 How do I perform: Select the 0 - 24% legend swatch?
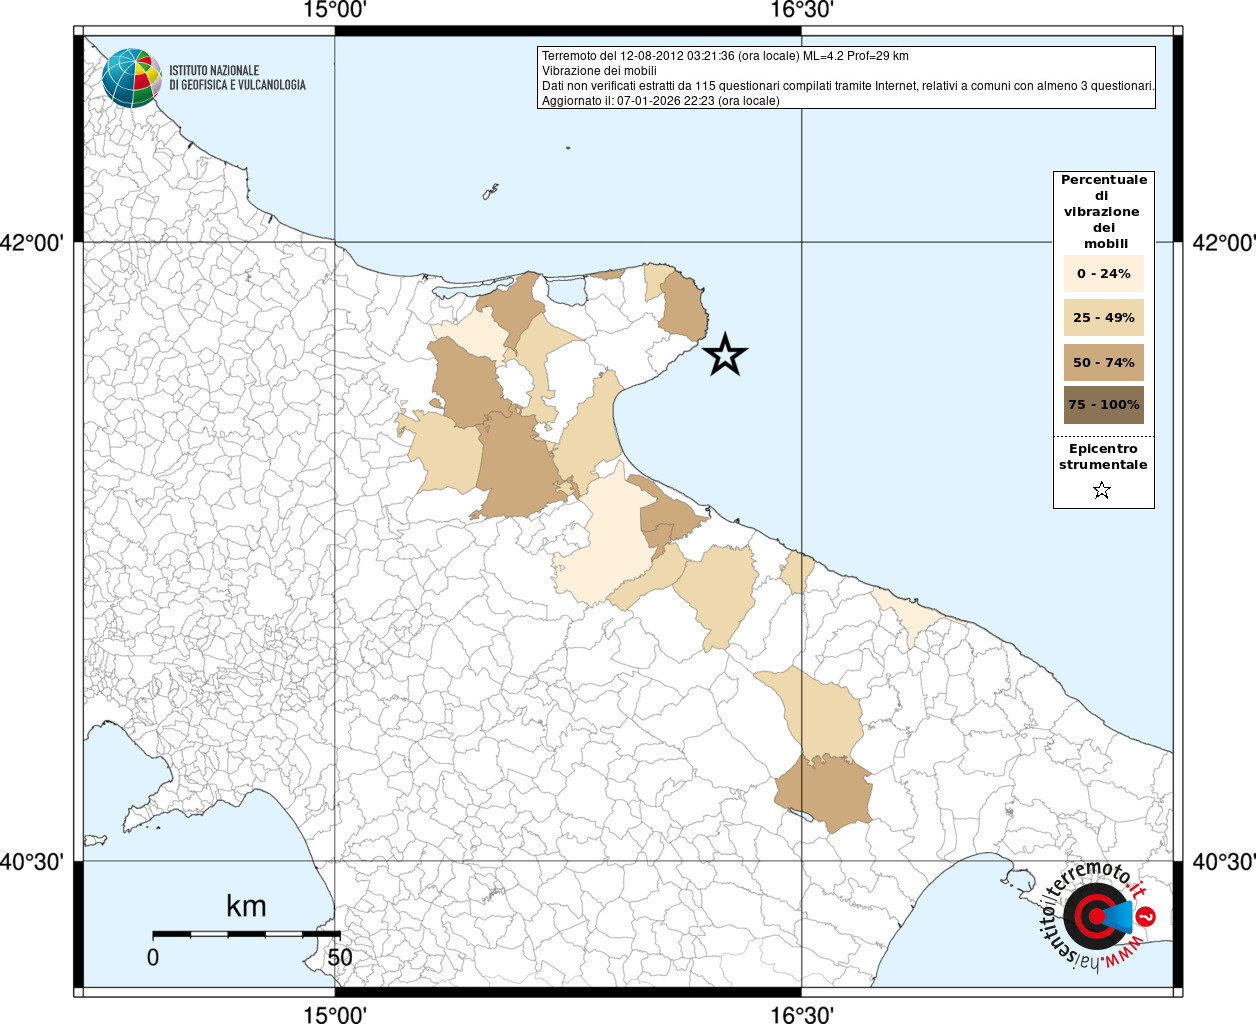point(1103,274)
